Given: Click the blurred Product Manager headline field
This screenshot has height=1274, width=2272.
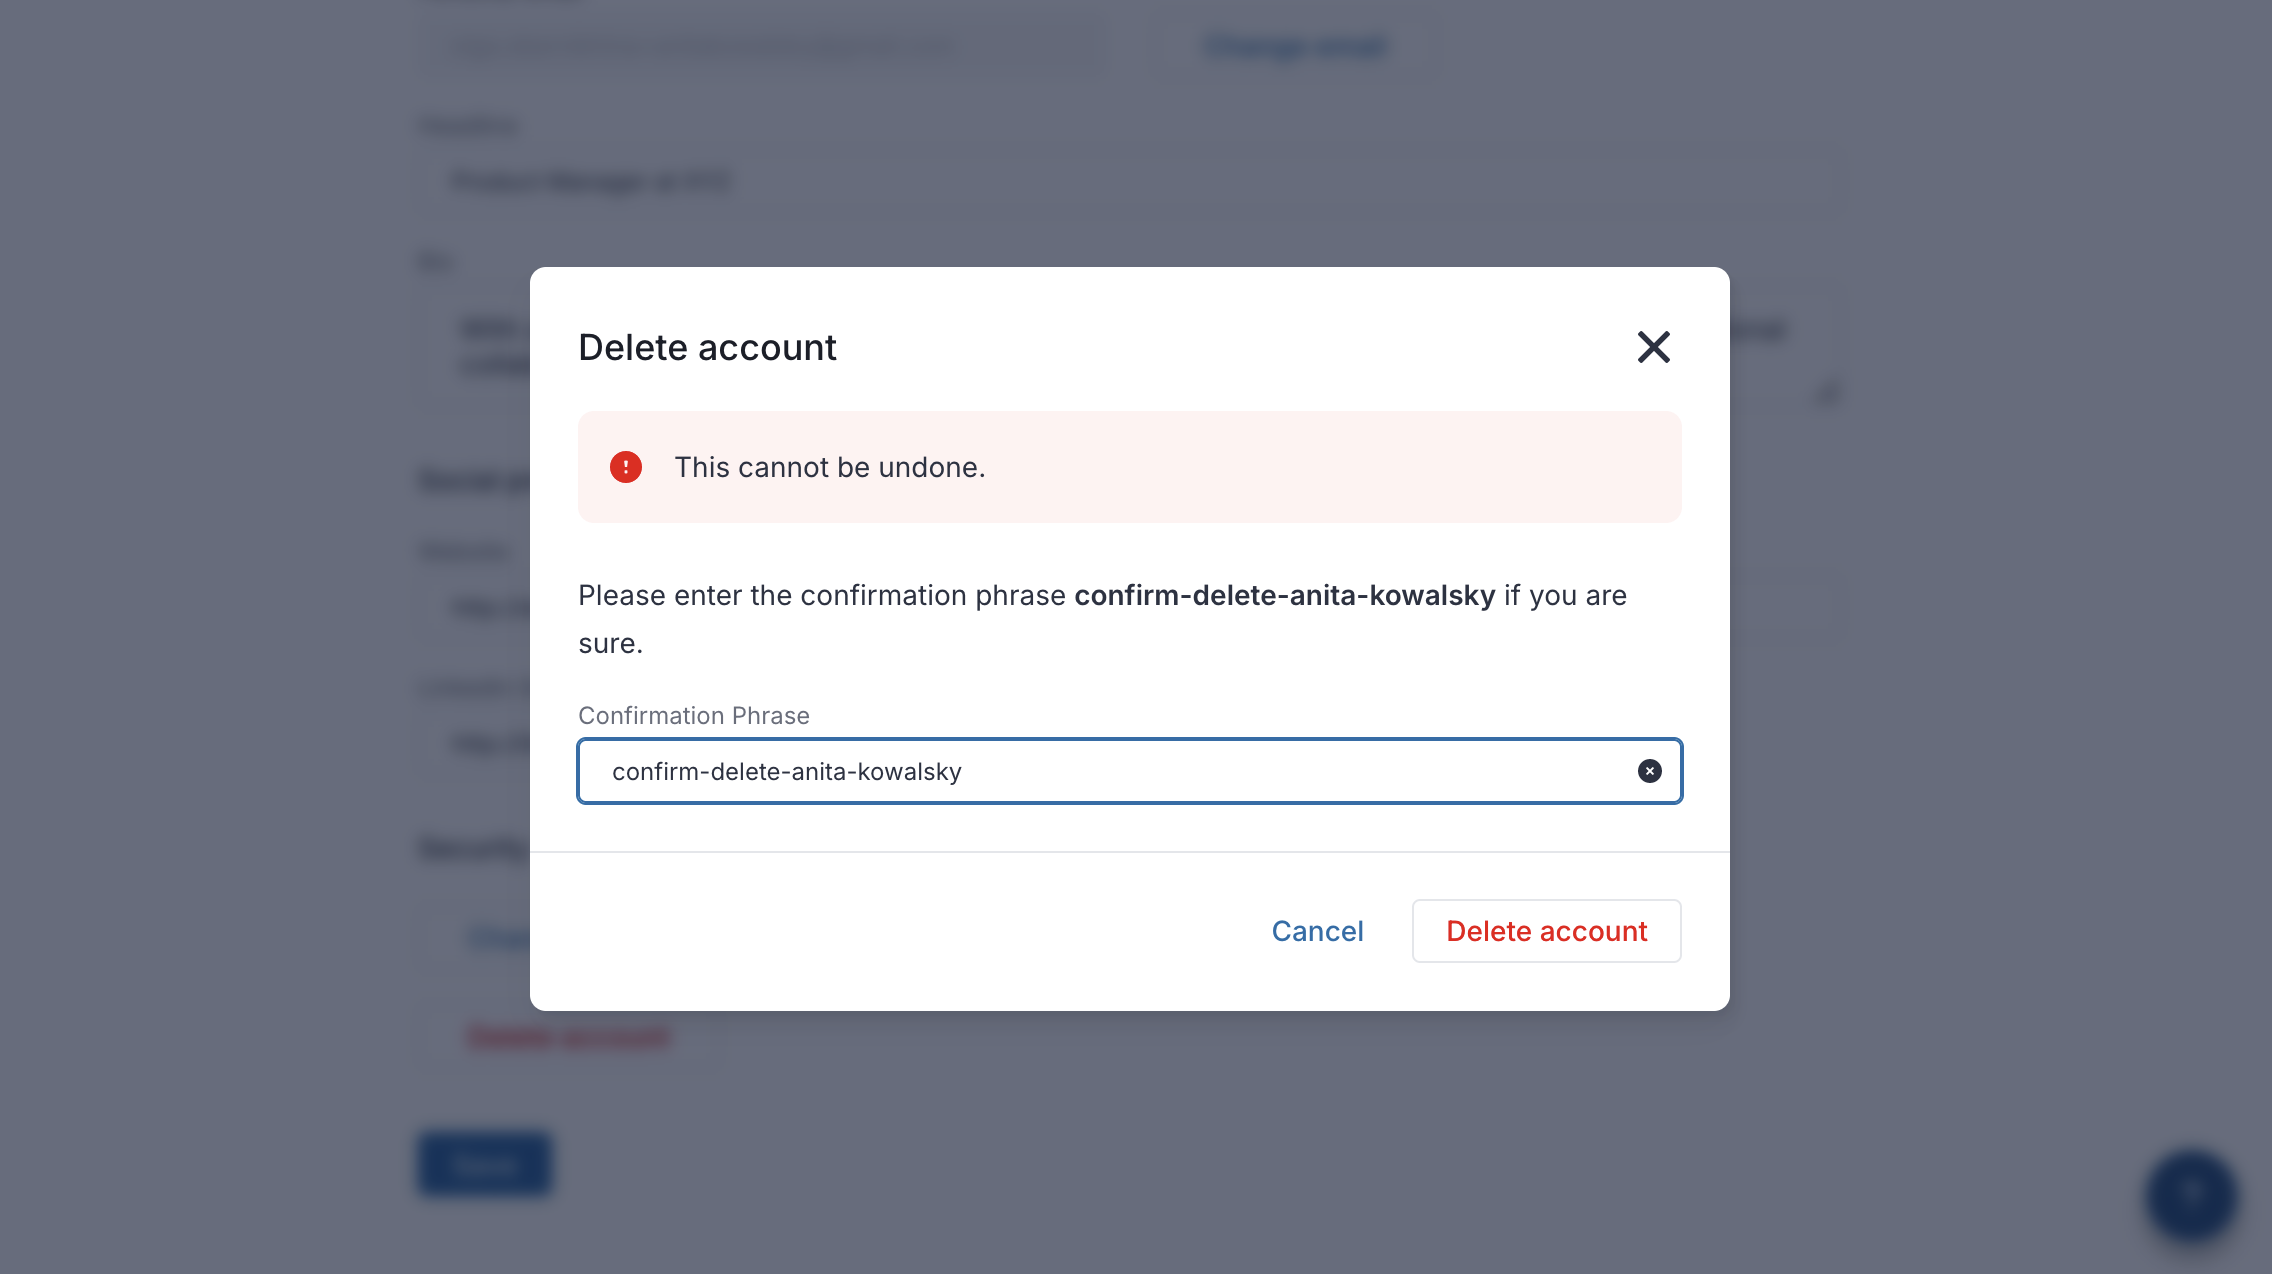Looking at the screenshot, I should pos(1130,181).
